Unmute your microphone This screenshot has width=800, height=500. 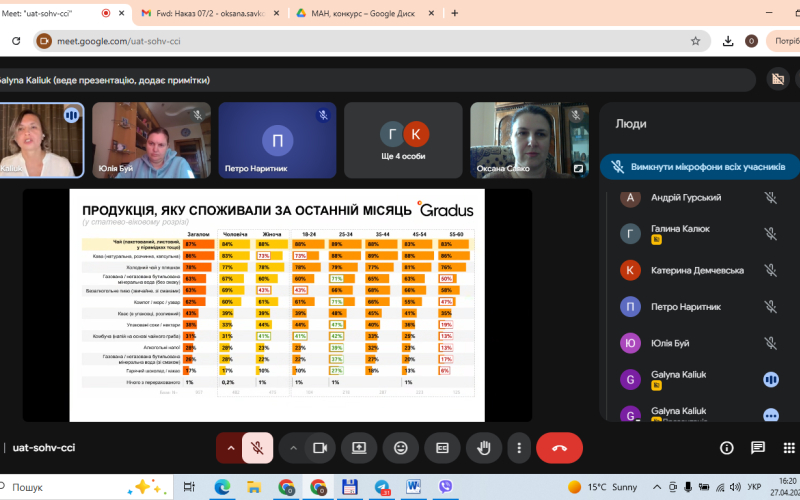click(257, 448)
